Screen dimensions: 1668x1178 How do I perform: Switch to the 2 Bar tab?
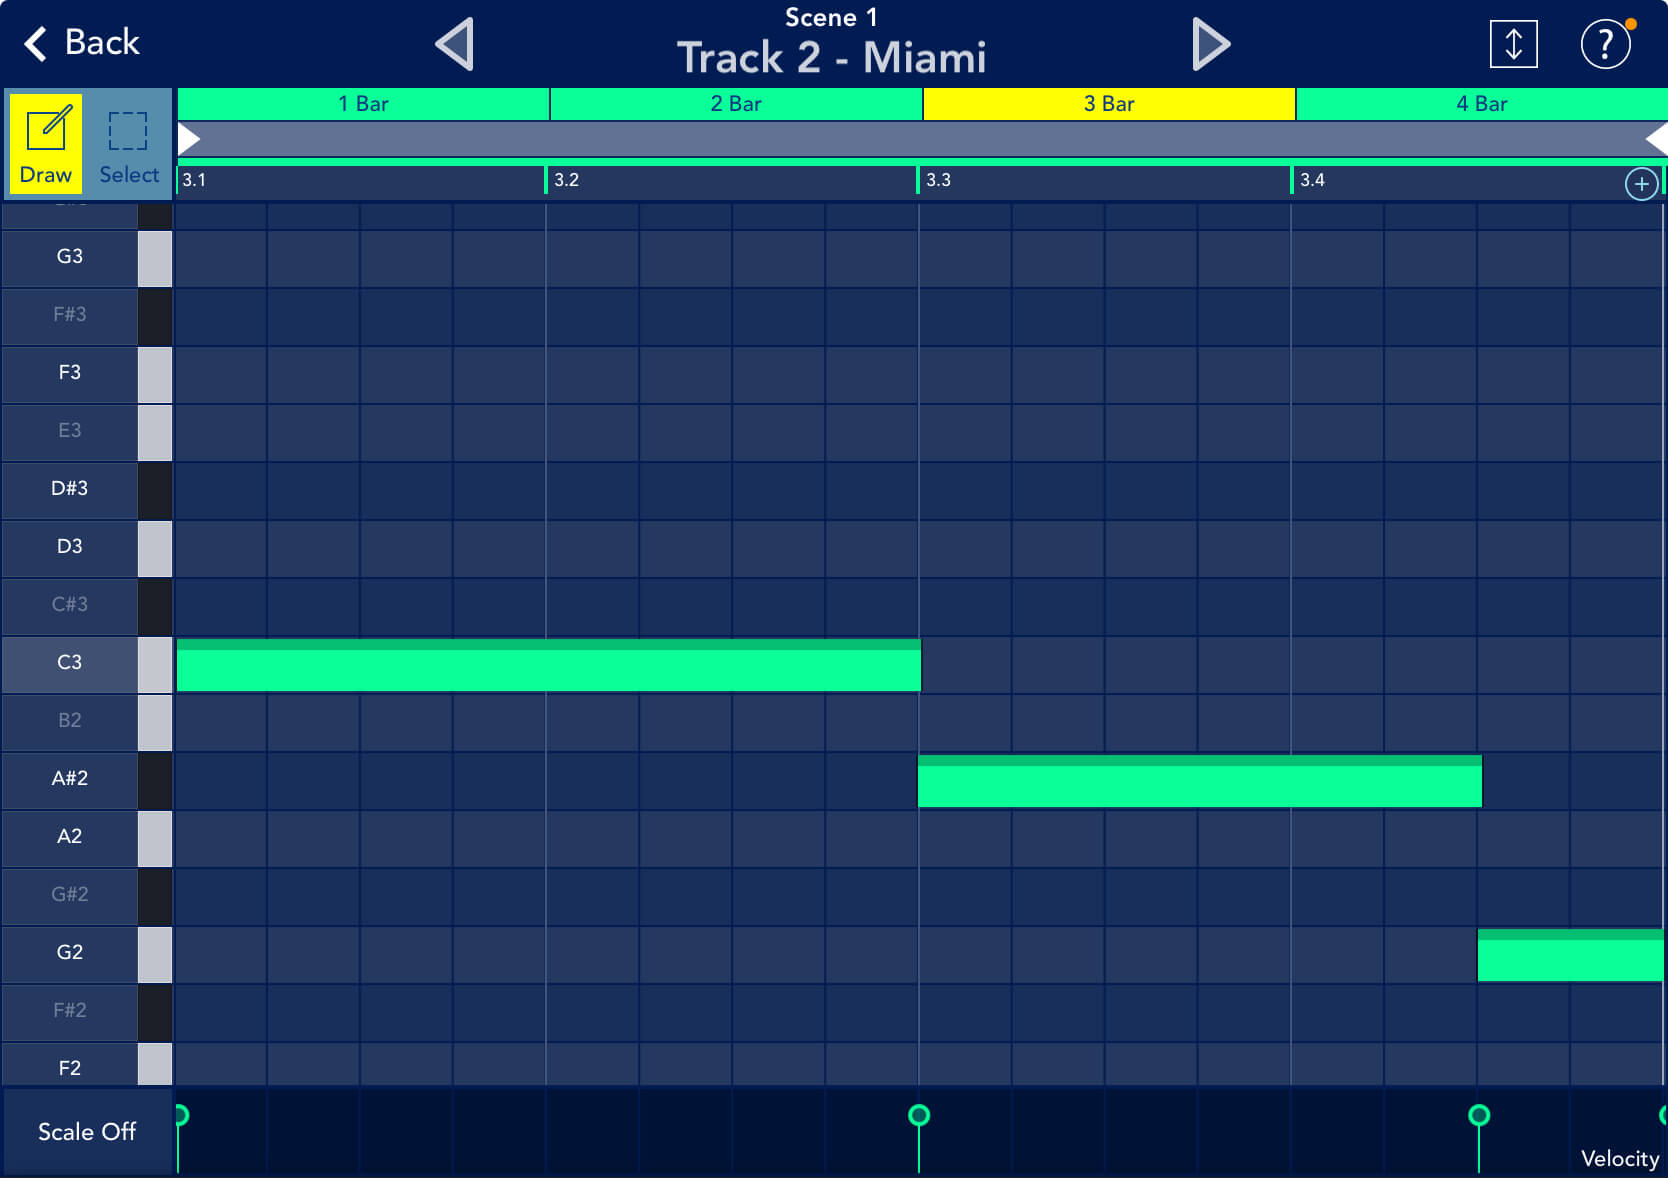coord(736,104)
